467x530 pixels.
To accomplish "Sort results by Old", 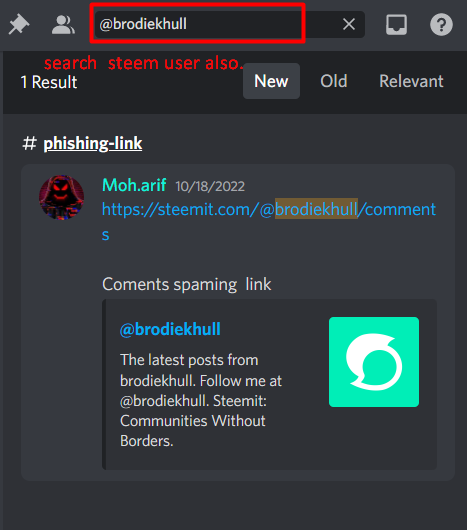I will pos(334,81).
